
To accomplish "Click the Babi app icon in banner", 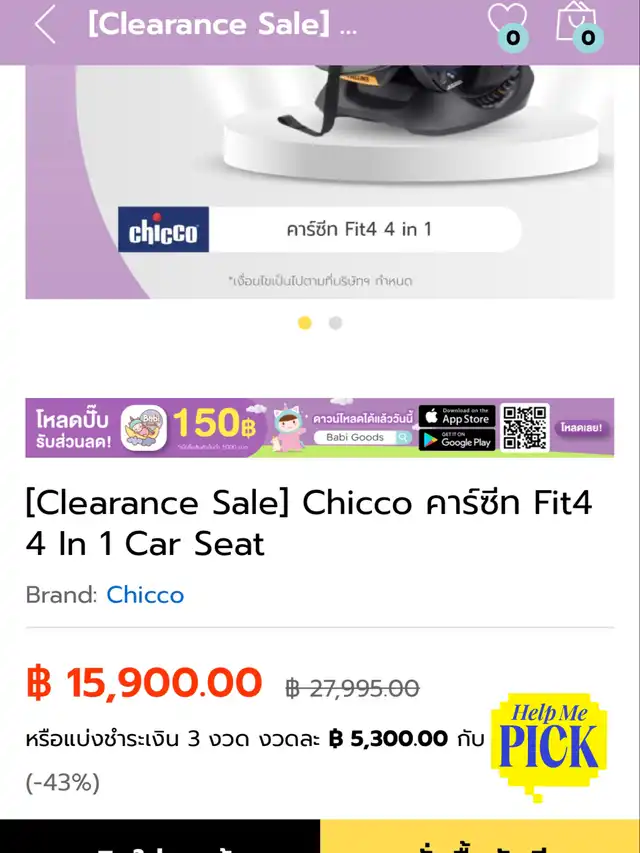I will (144, 428).
